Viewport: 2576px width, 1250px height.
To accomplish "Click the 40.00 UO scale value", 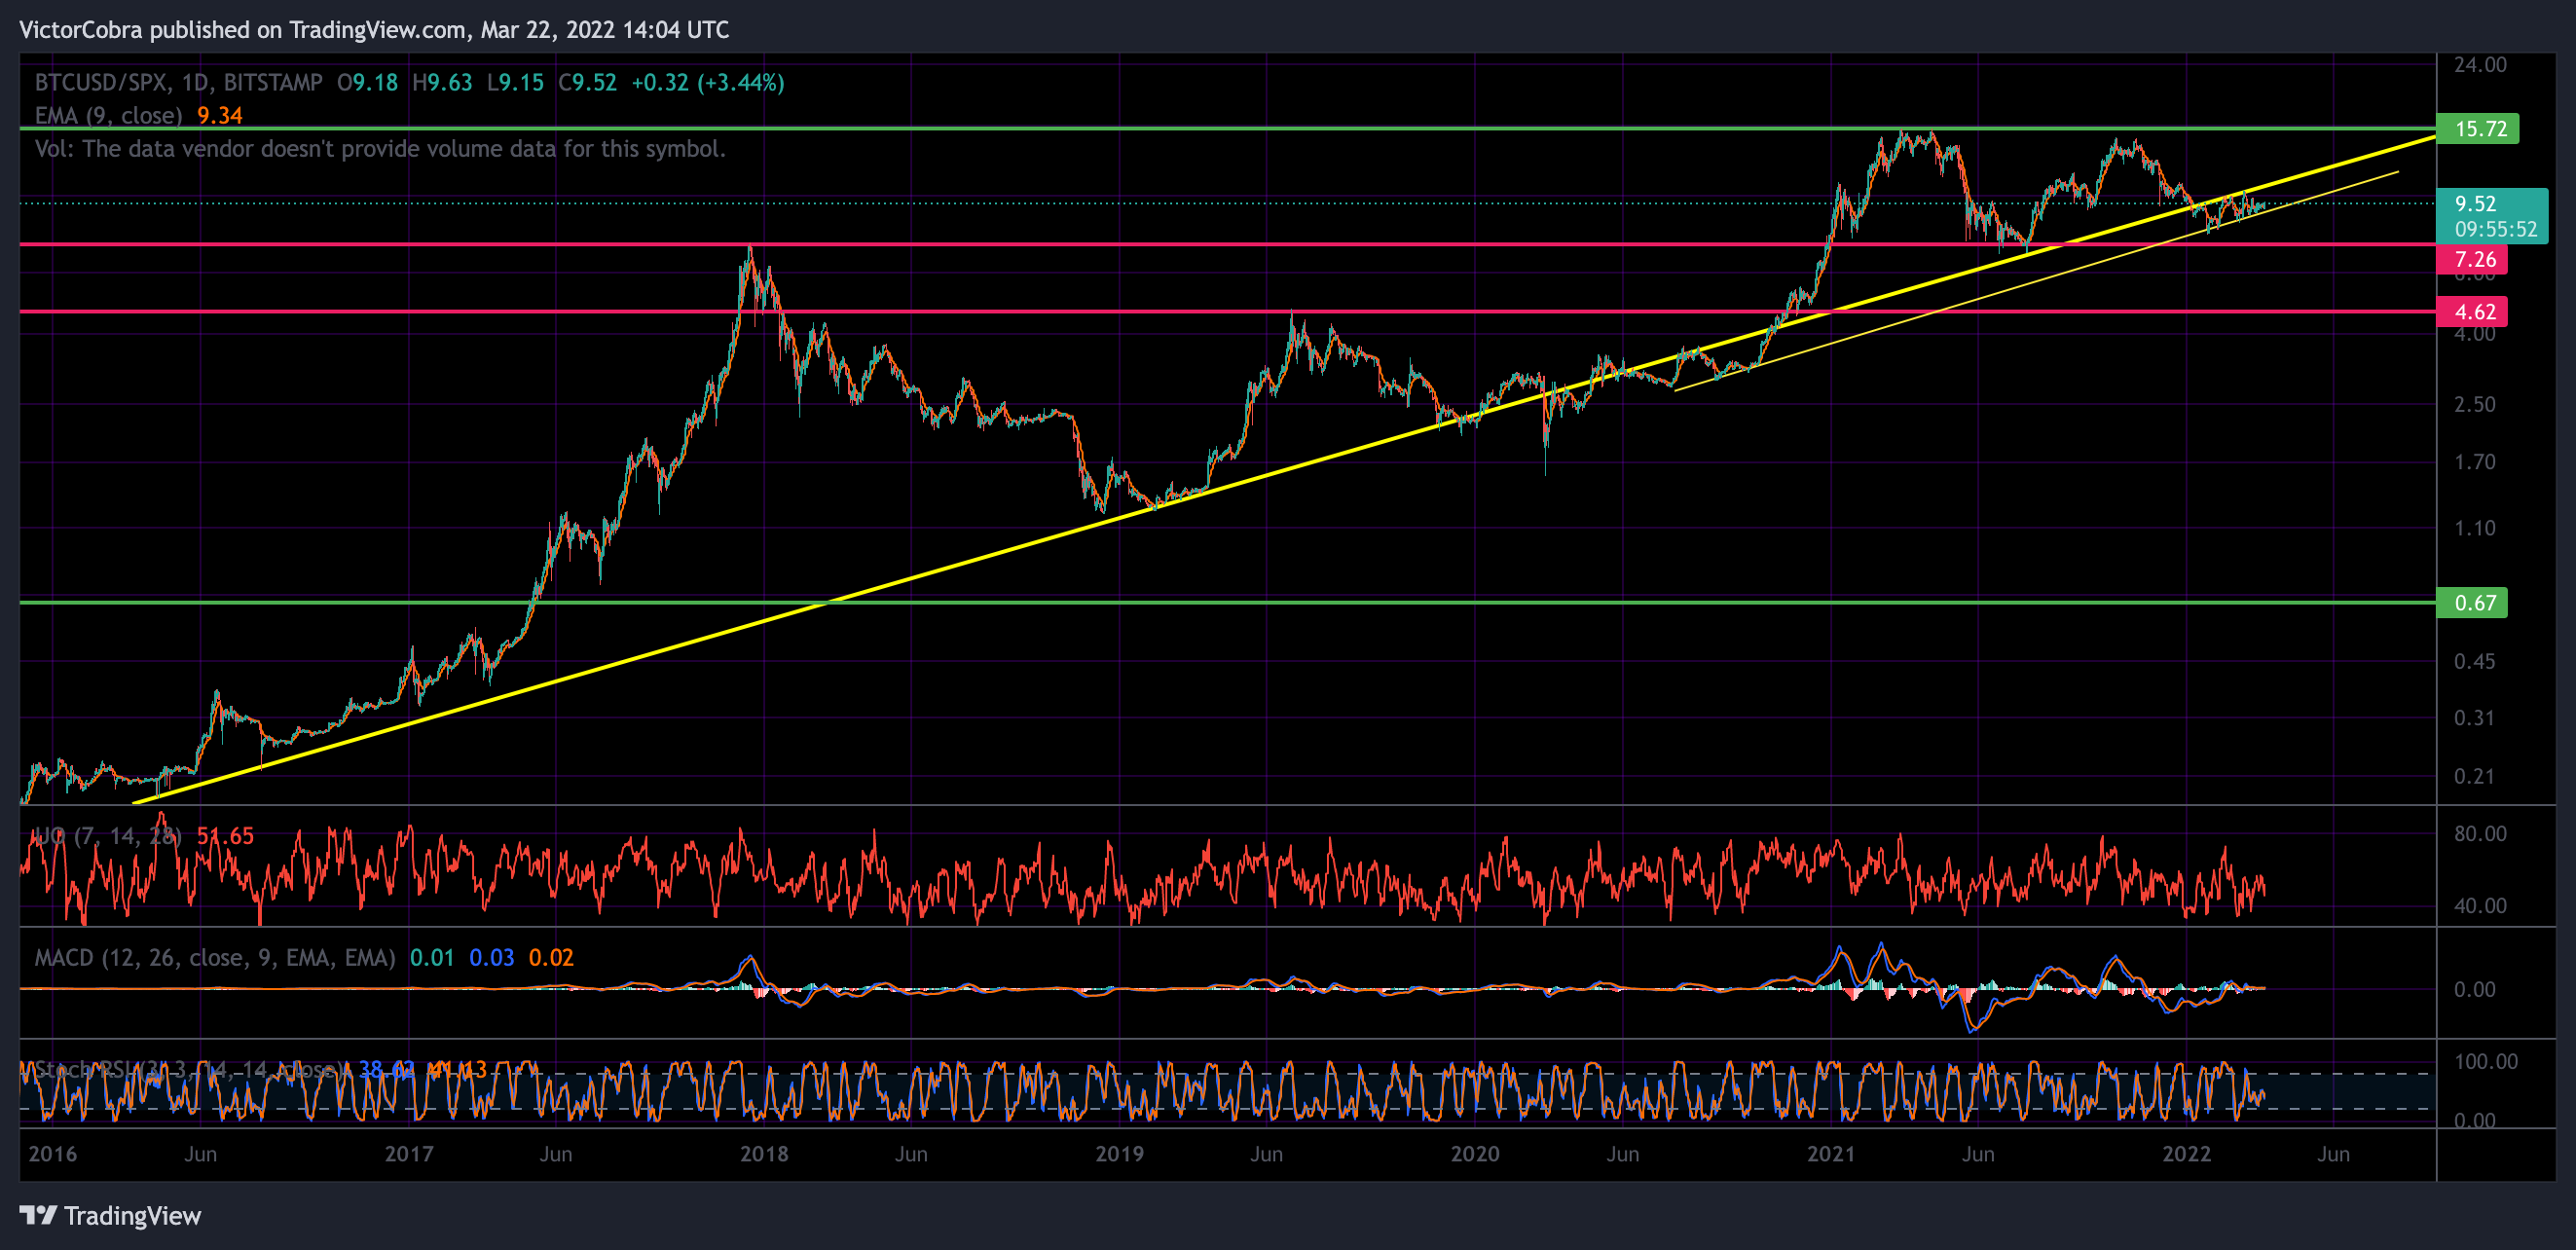I will [x=2480, y=907].
